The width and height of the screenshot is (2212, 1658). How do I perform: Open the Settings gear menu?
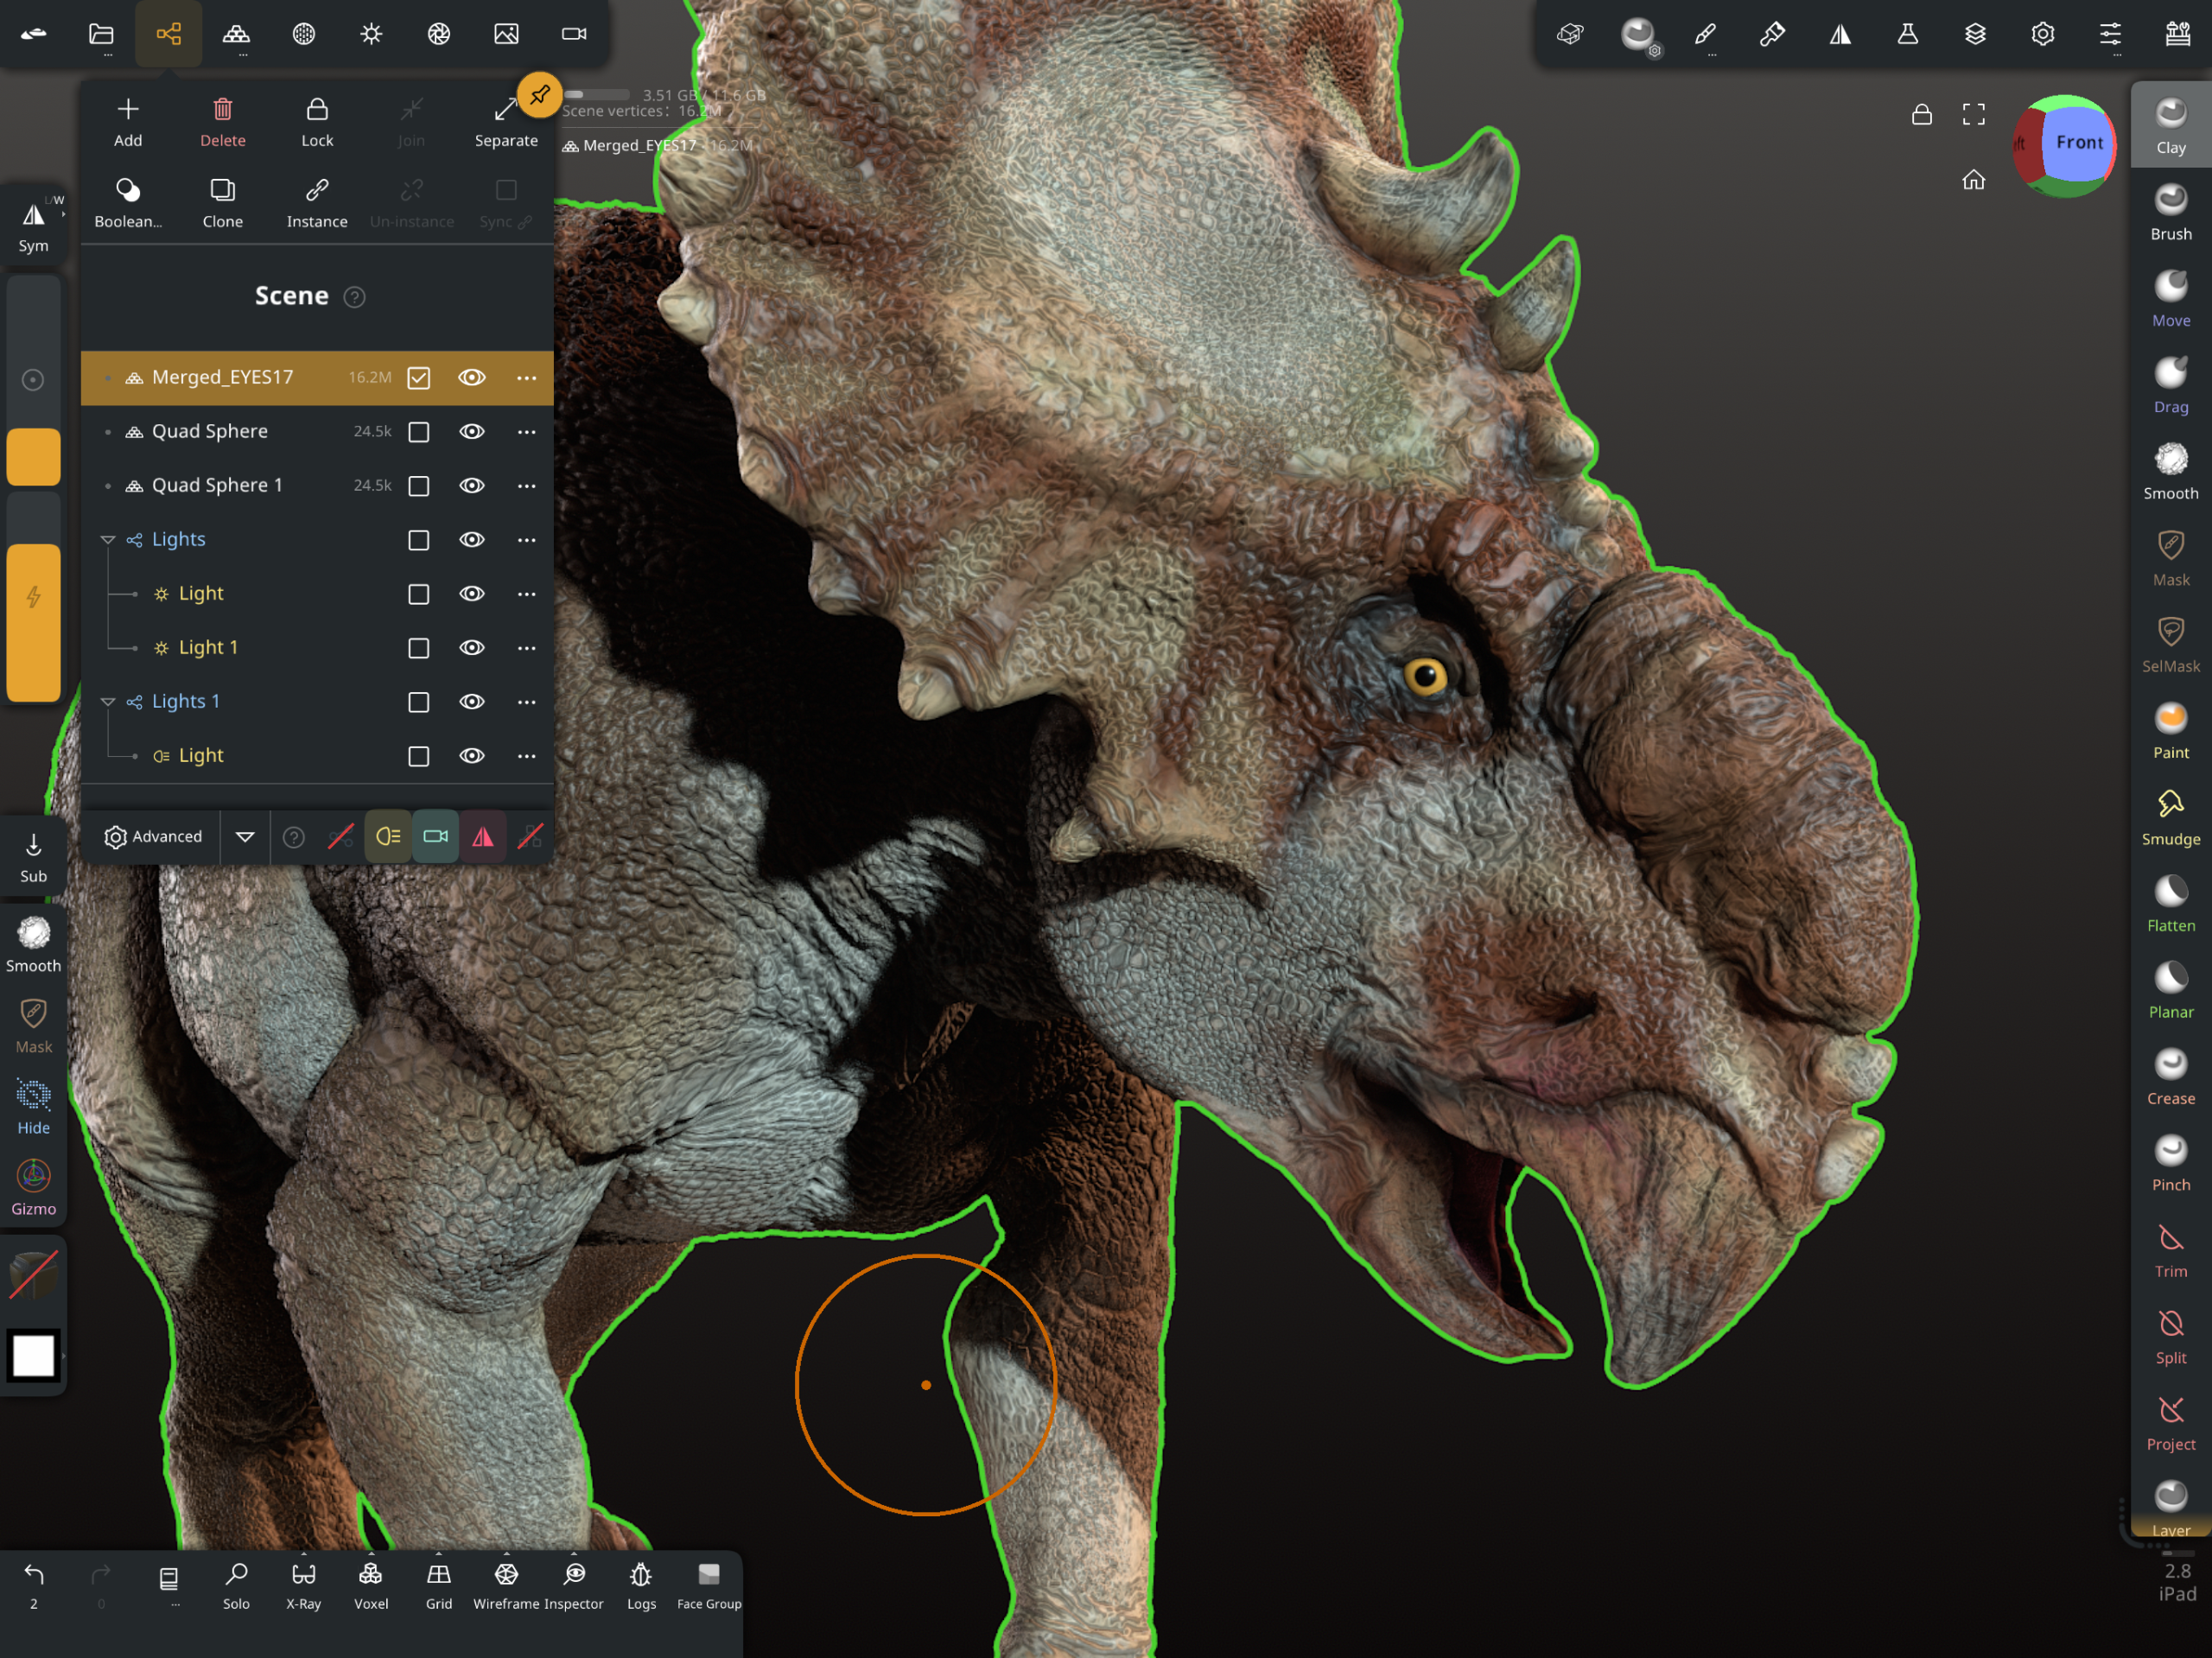[2042, 34]
